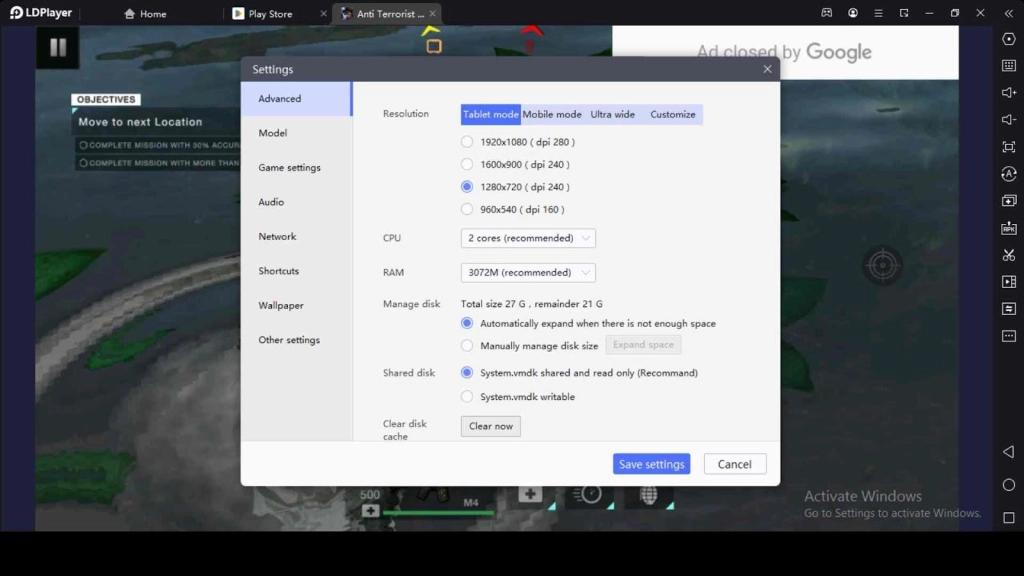Click the install APK icon

(x=1009, y=228)
